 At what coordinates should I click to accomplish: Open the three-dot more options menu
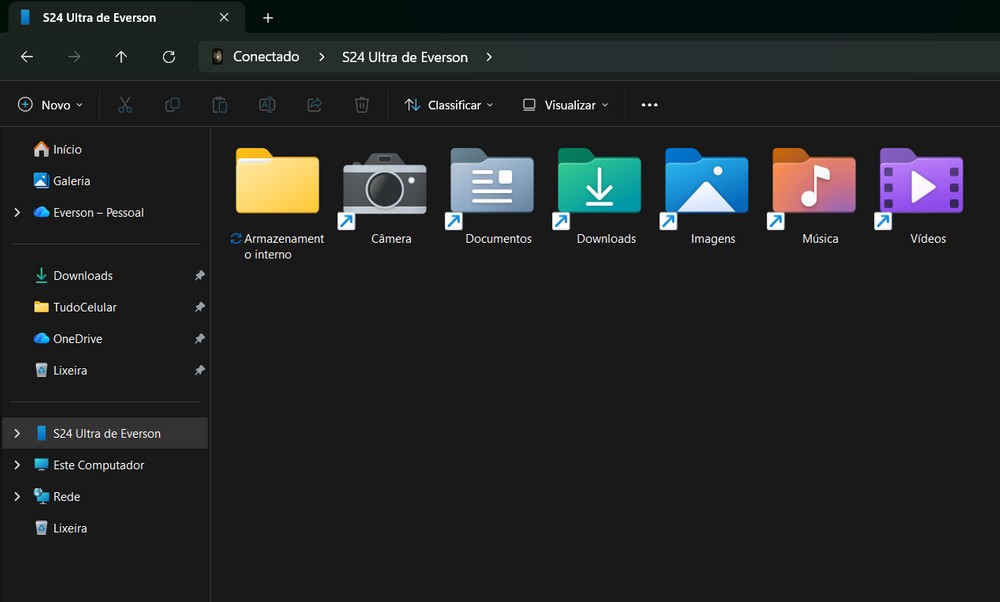[x=649, y=105]
